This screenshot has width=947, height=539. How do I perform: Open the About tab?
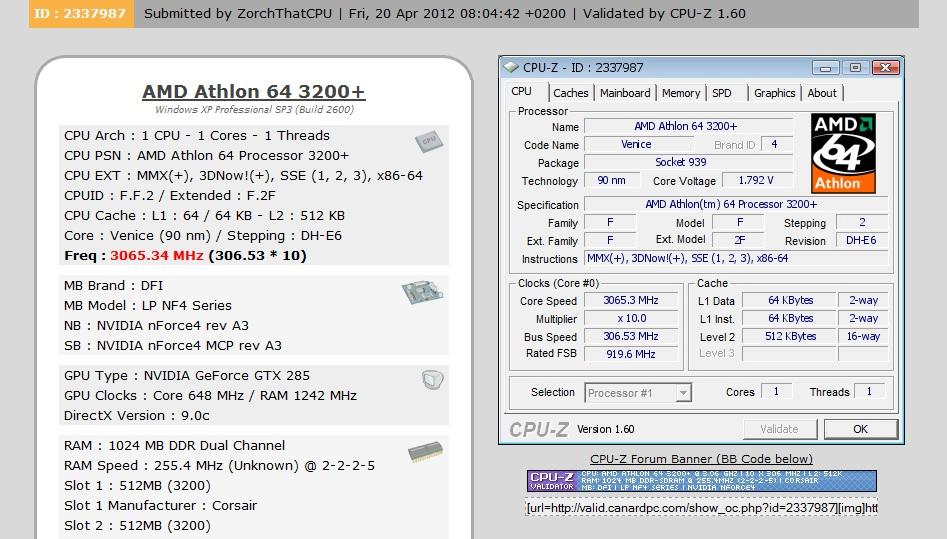(x=822, y=93)
